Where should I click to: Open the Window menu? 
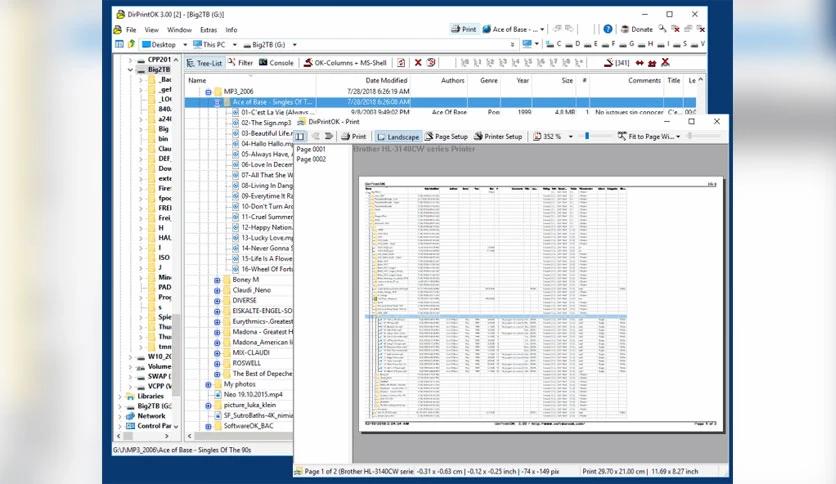(179, 30)
